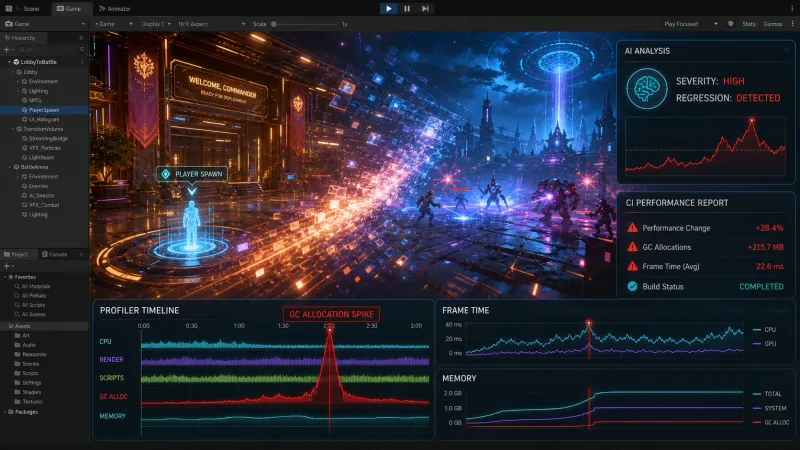
Task: Open the Display 1 dropdown
Action: click(x=156, y=24)
